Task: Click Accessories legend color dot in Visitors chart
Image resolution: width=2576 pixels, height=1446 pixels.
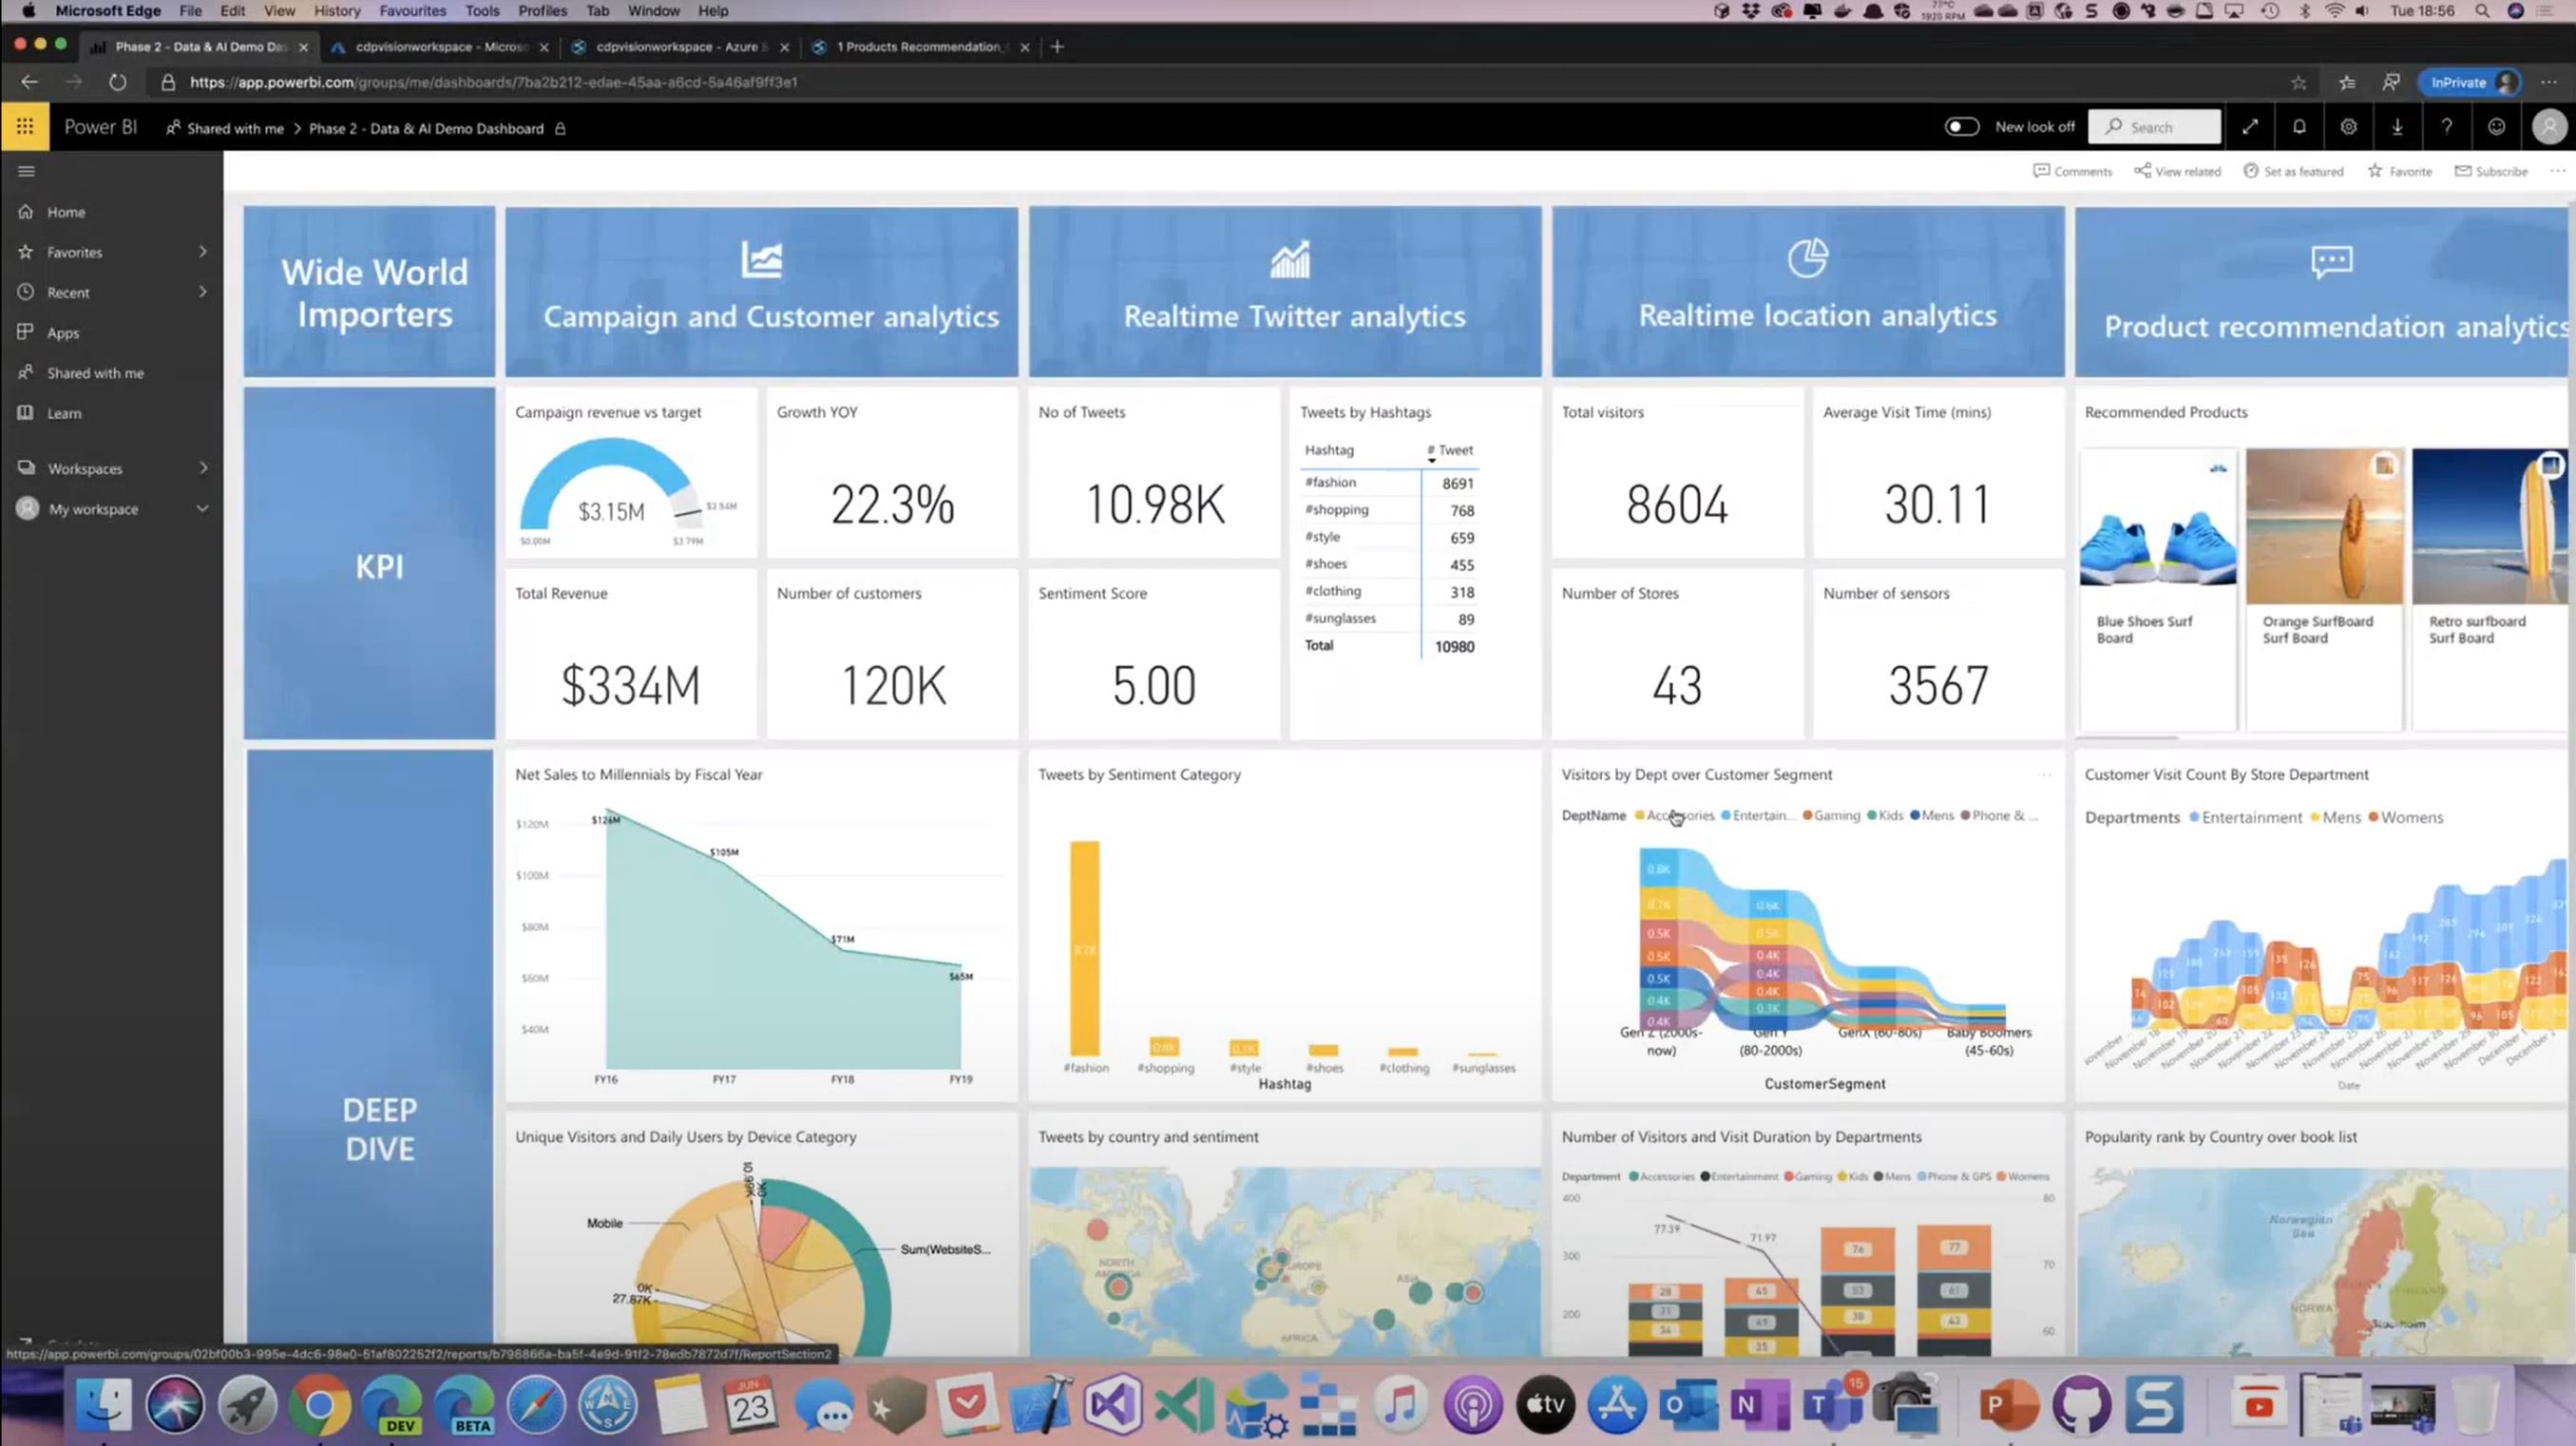Action: pyautogui.click(x=1639, y=816)
